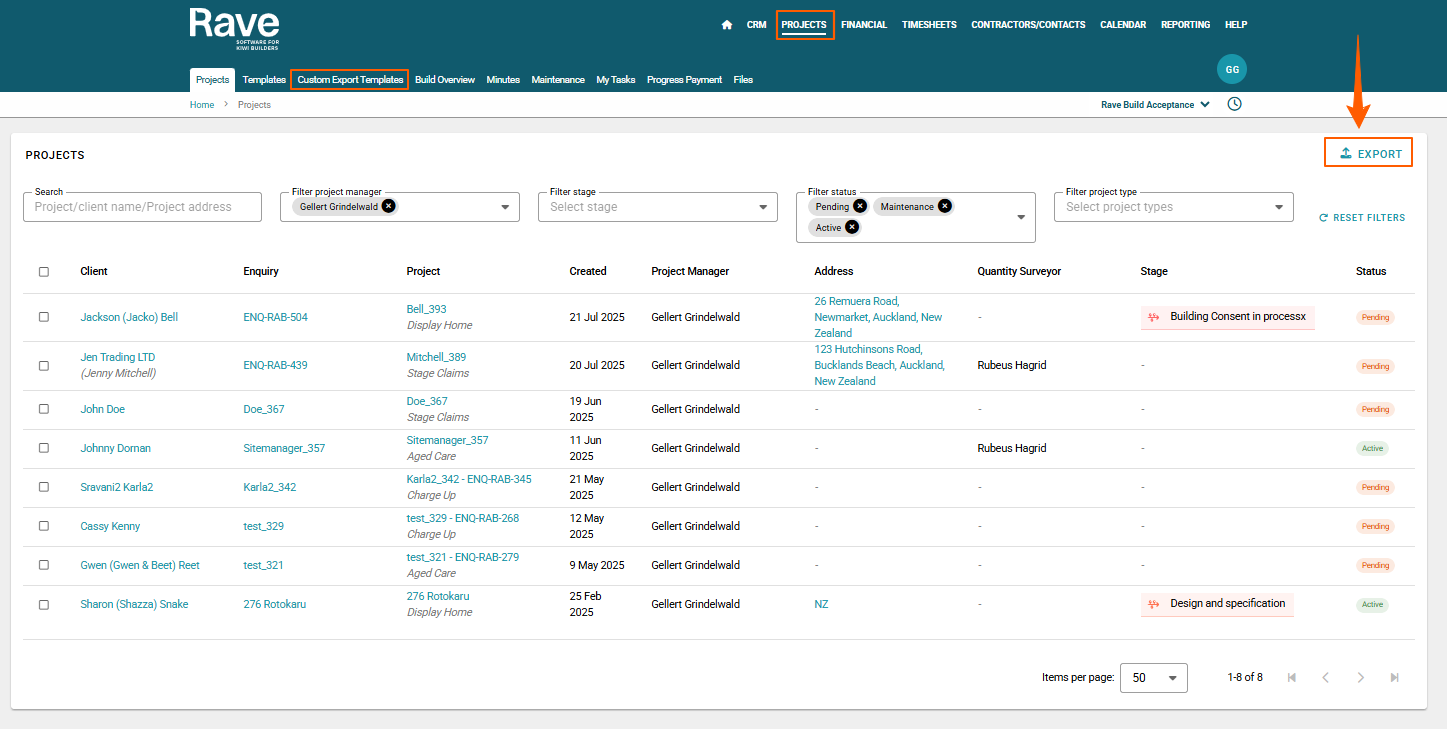Switch to the Progress Payment tab
Screen dimensions: 1447x729
click(x=684, y=80)
